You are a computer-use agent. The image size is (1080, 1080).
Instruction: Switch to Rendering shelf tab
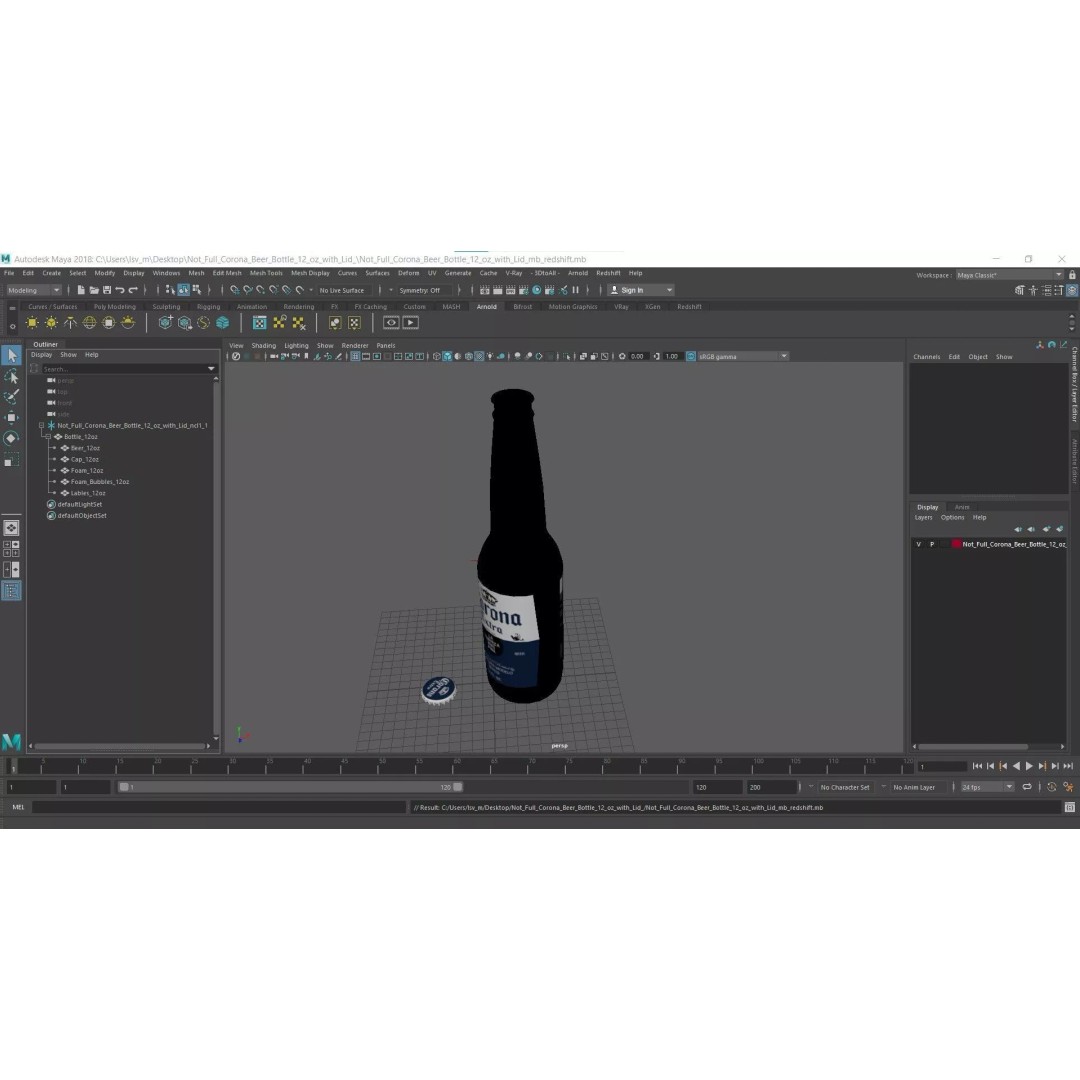(298, 307)
